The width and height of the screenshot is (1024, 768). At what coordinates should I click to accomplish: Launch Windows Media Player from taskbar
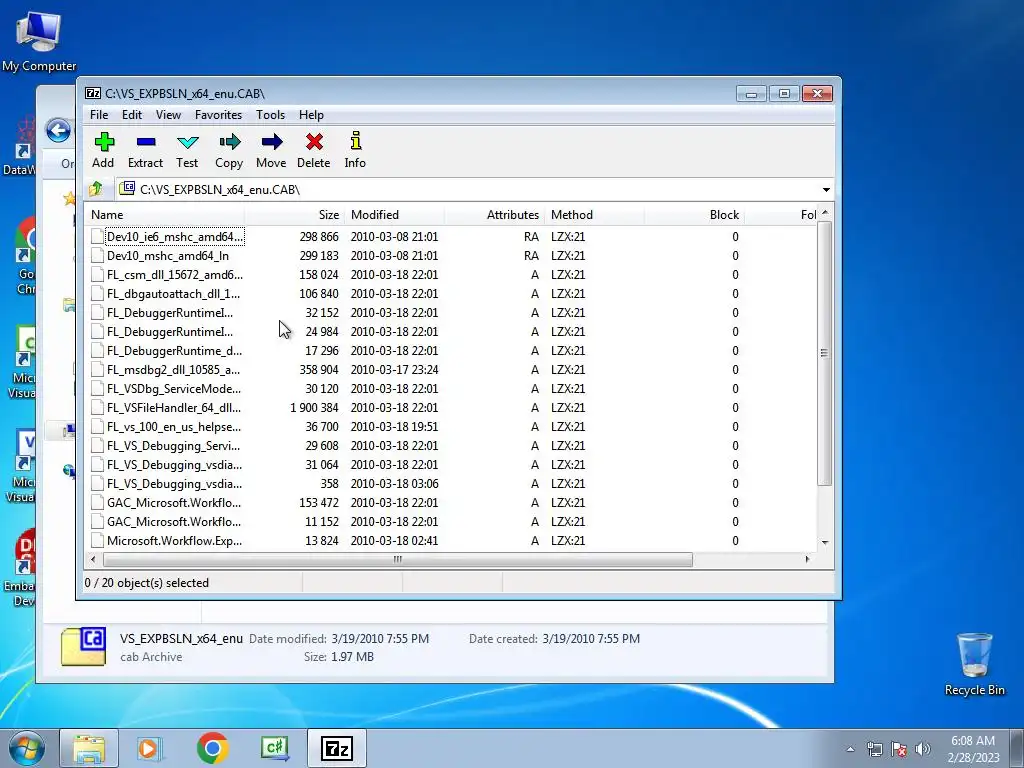[148, 748]
